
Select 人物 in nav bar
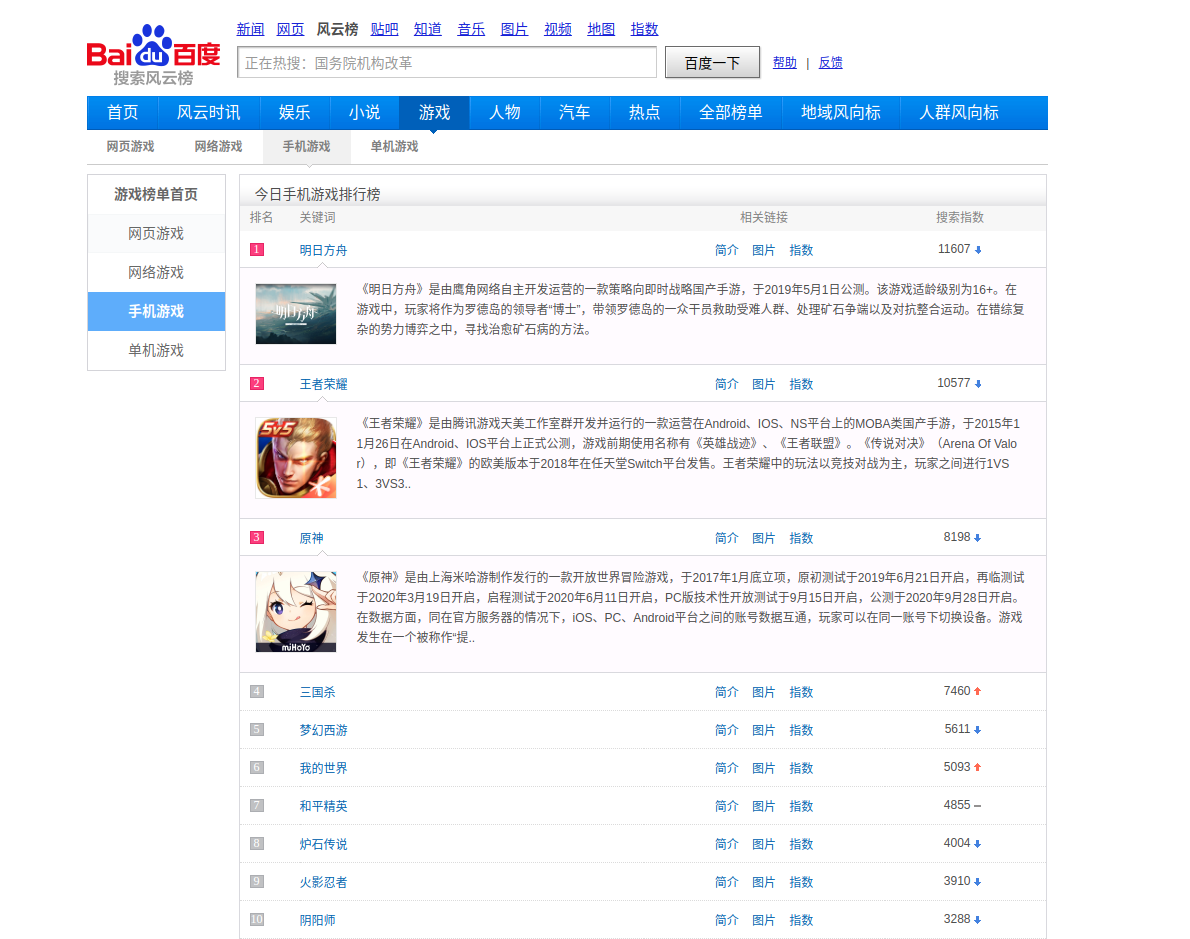tap(505, 112)
